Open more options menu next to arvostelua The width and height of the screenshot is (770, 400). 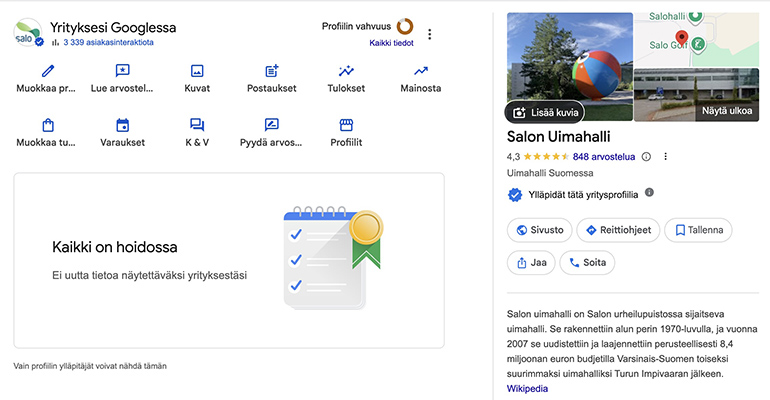[666, 157]
